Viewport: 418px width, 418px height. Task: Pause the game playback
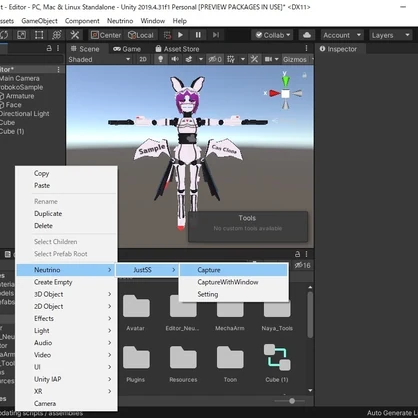(x=198, y=35)
